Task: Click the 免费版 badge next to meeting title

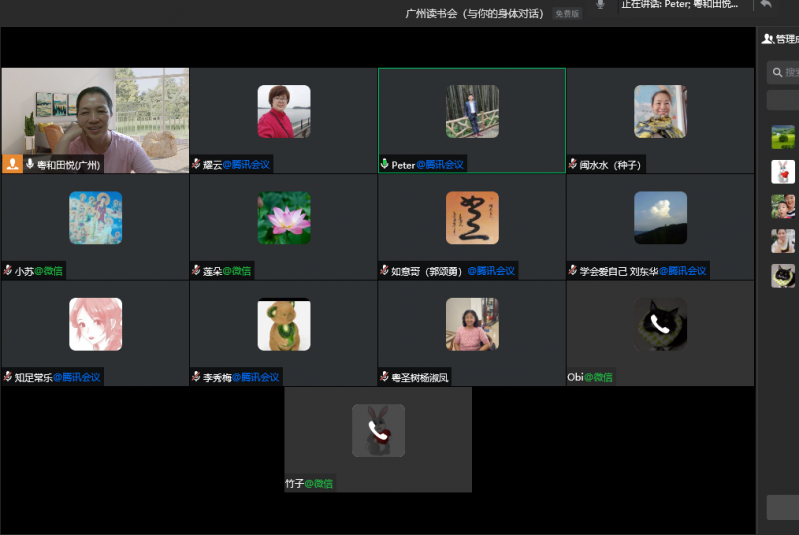Action: pos(567,14)
